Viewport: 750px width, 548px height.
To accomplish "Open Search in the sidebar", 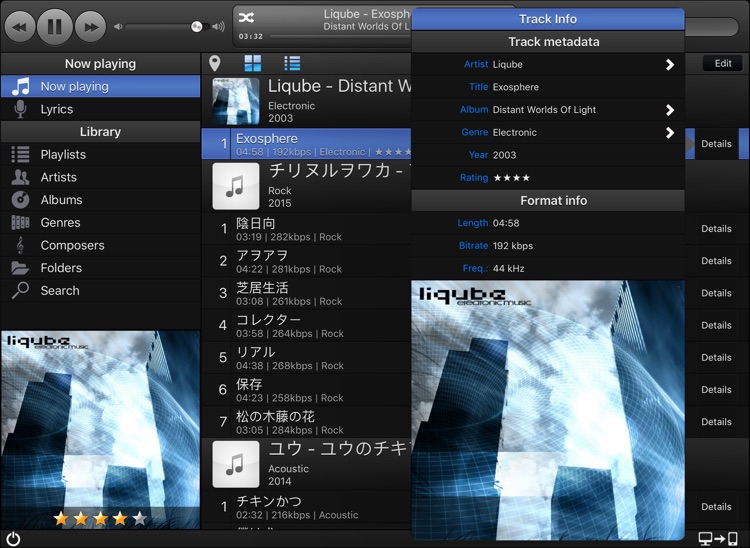I will coord(100,290).
